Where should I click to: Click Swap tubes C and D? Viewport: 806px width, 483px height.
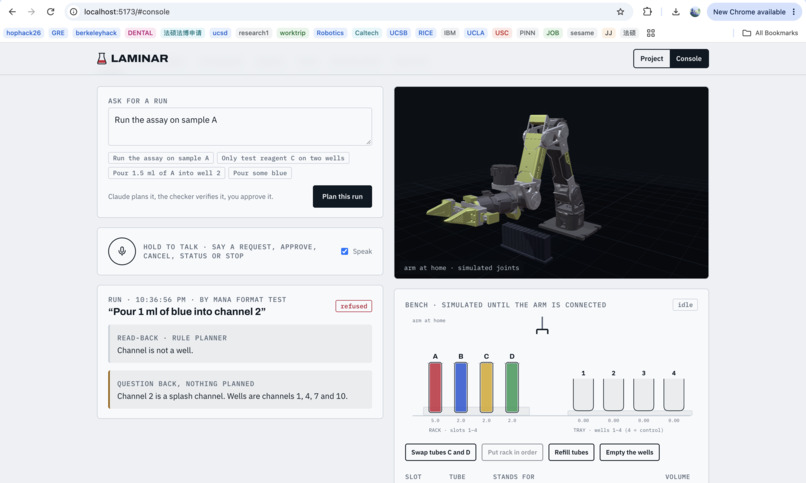click(441, 452)
